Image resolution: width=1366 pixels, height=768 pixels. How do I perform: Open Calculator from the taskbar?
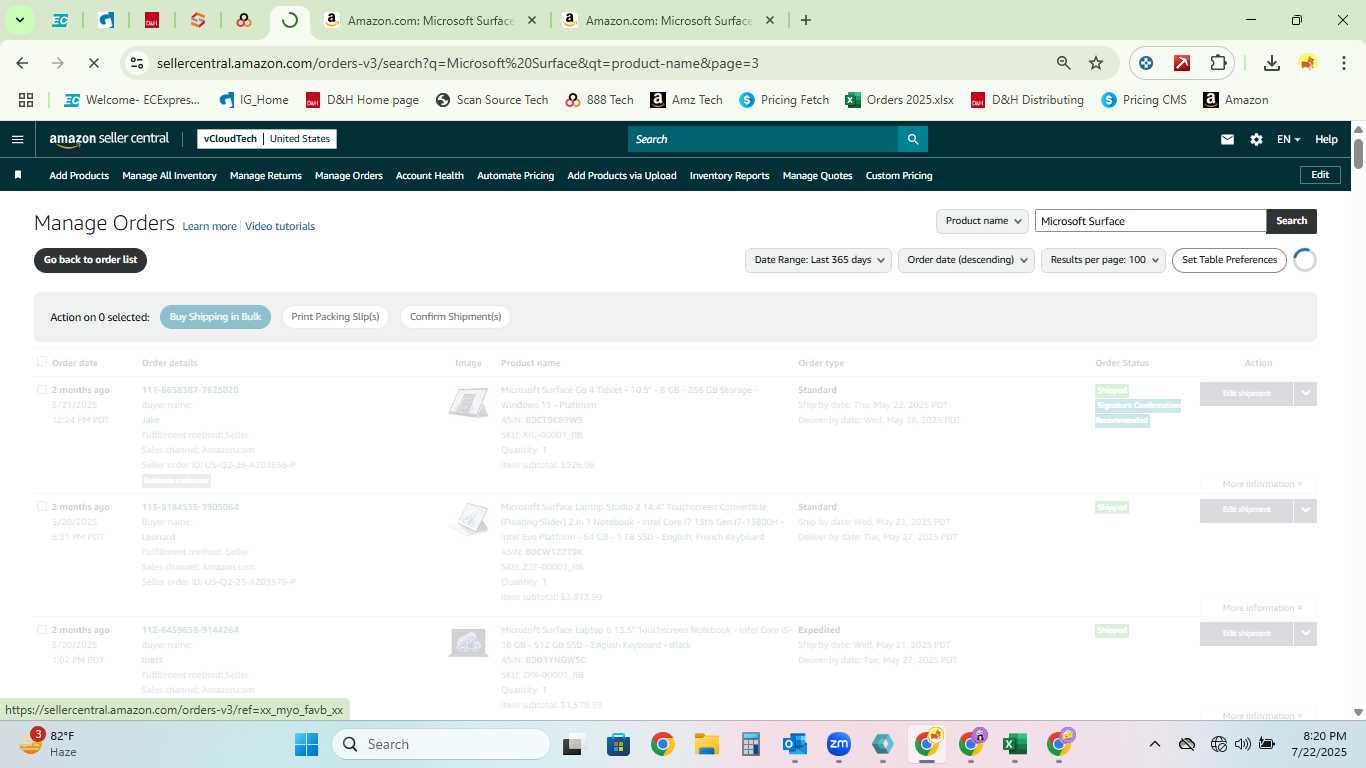pos(751,744)
